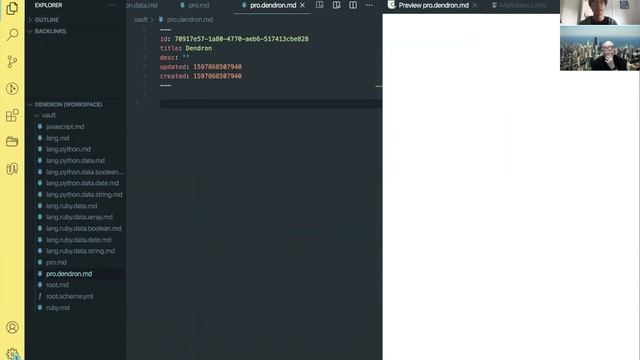Click the id value in frontmatter
The image size is (640, 360).
tap(241, 39)
